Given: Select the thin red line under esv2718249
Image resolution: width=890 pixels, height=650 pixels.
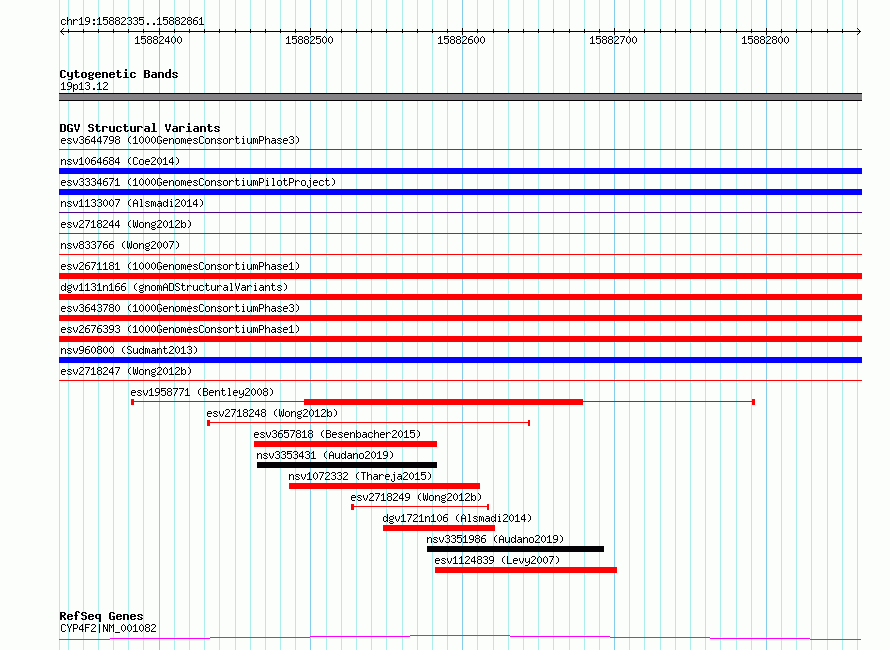Looking at the screenshot, I should click(420, 507).
